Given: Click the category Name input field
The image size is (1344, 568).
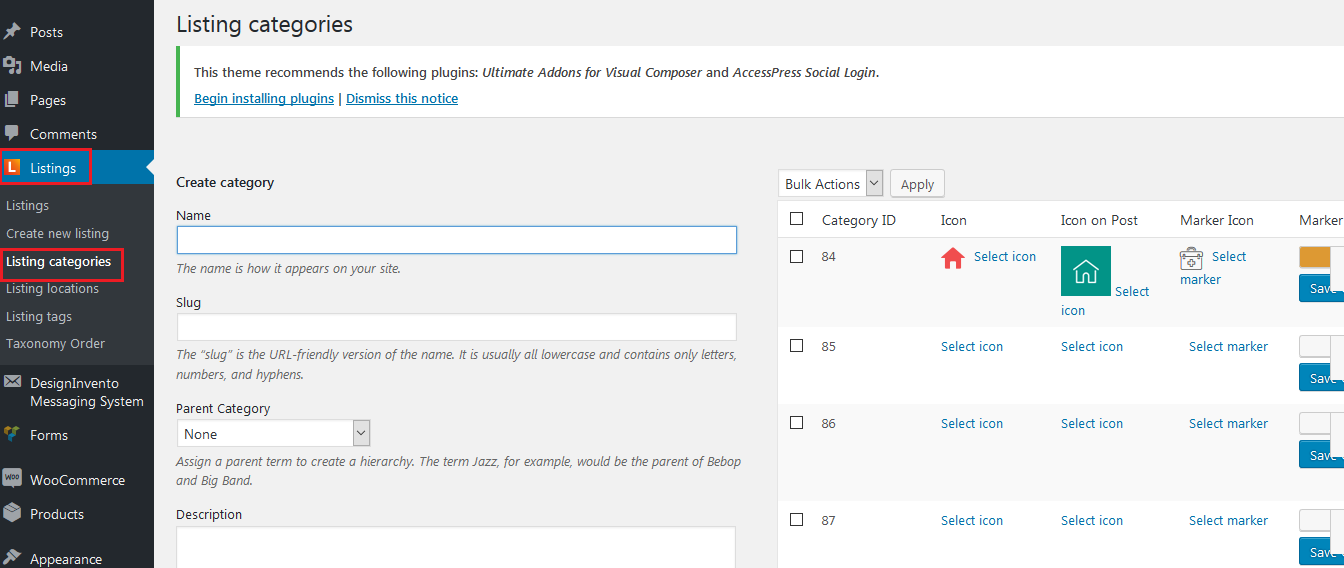Looking at the screenshot, I should tap(457, 240).
